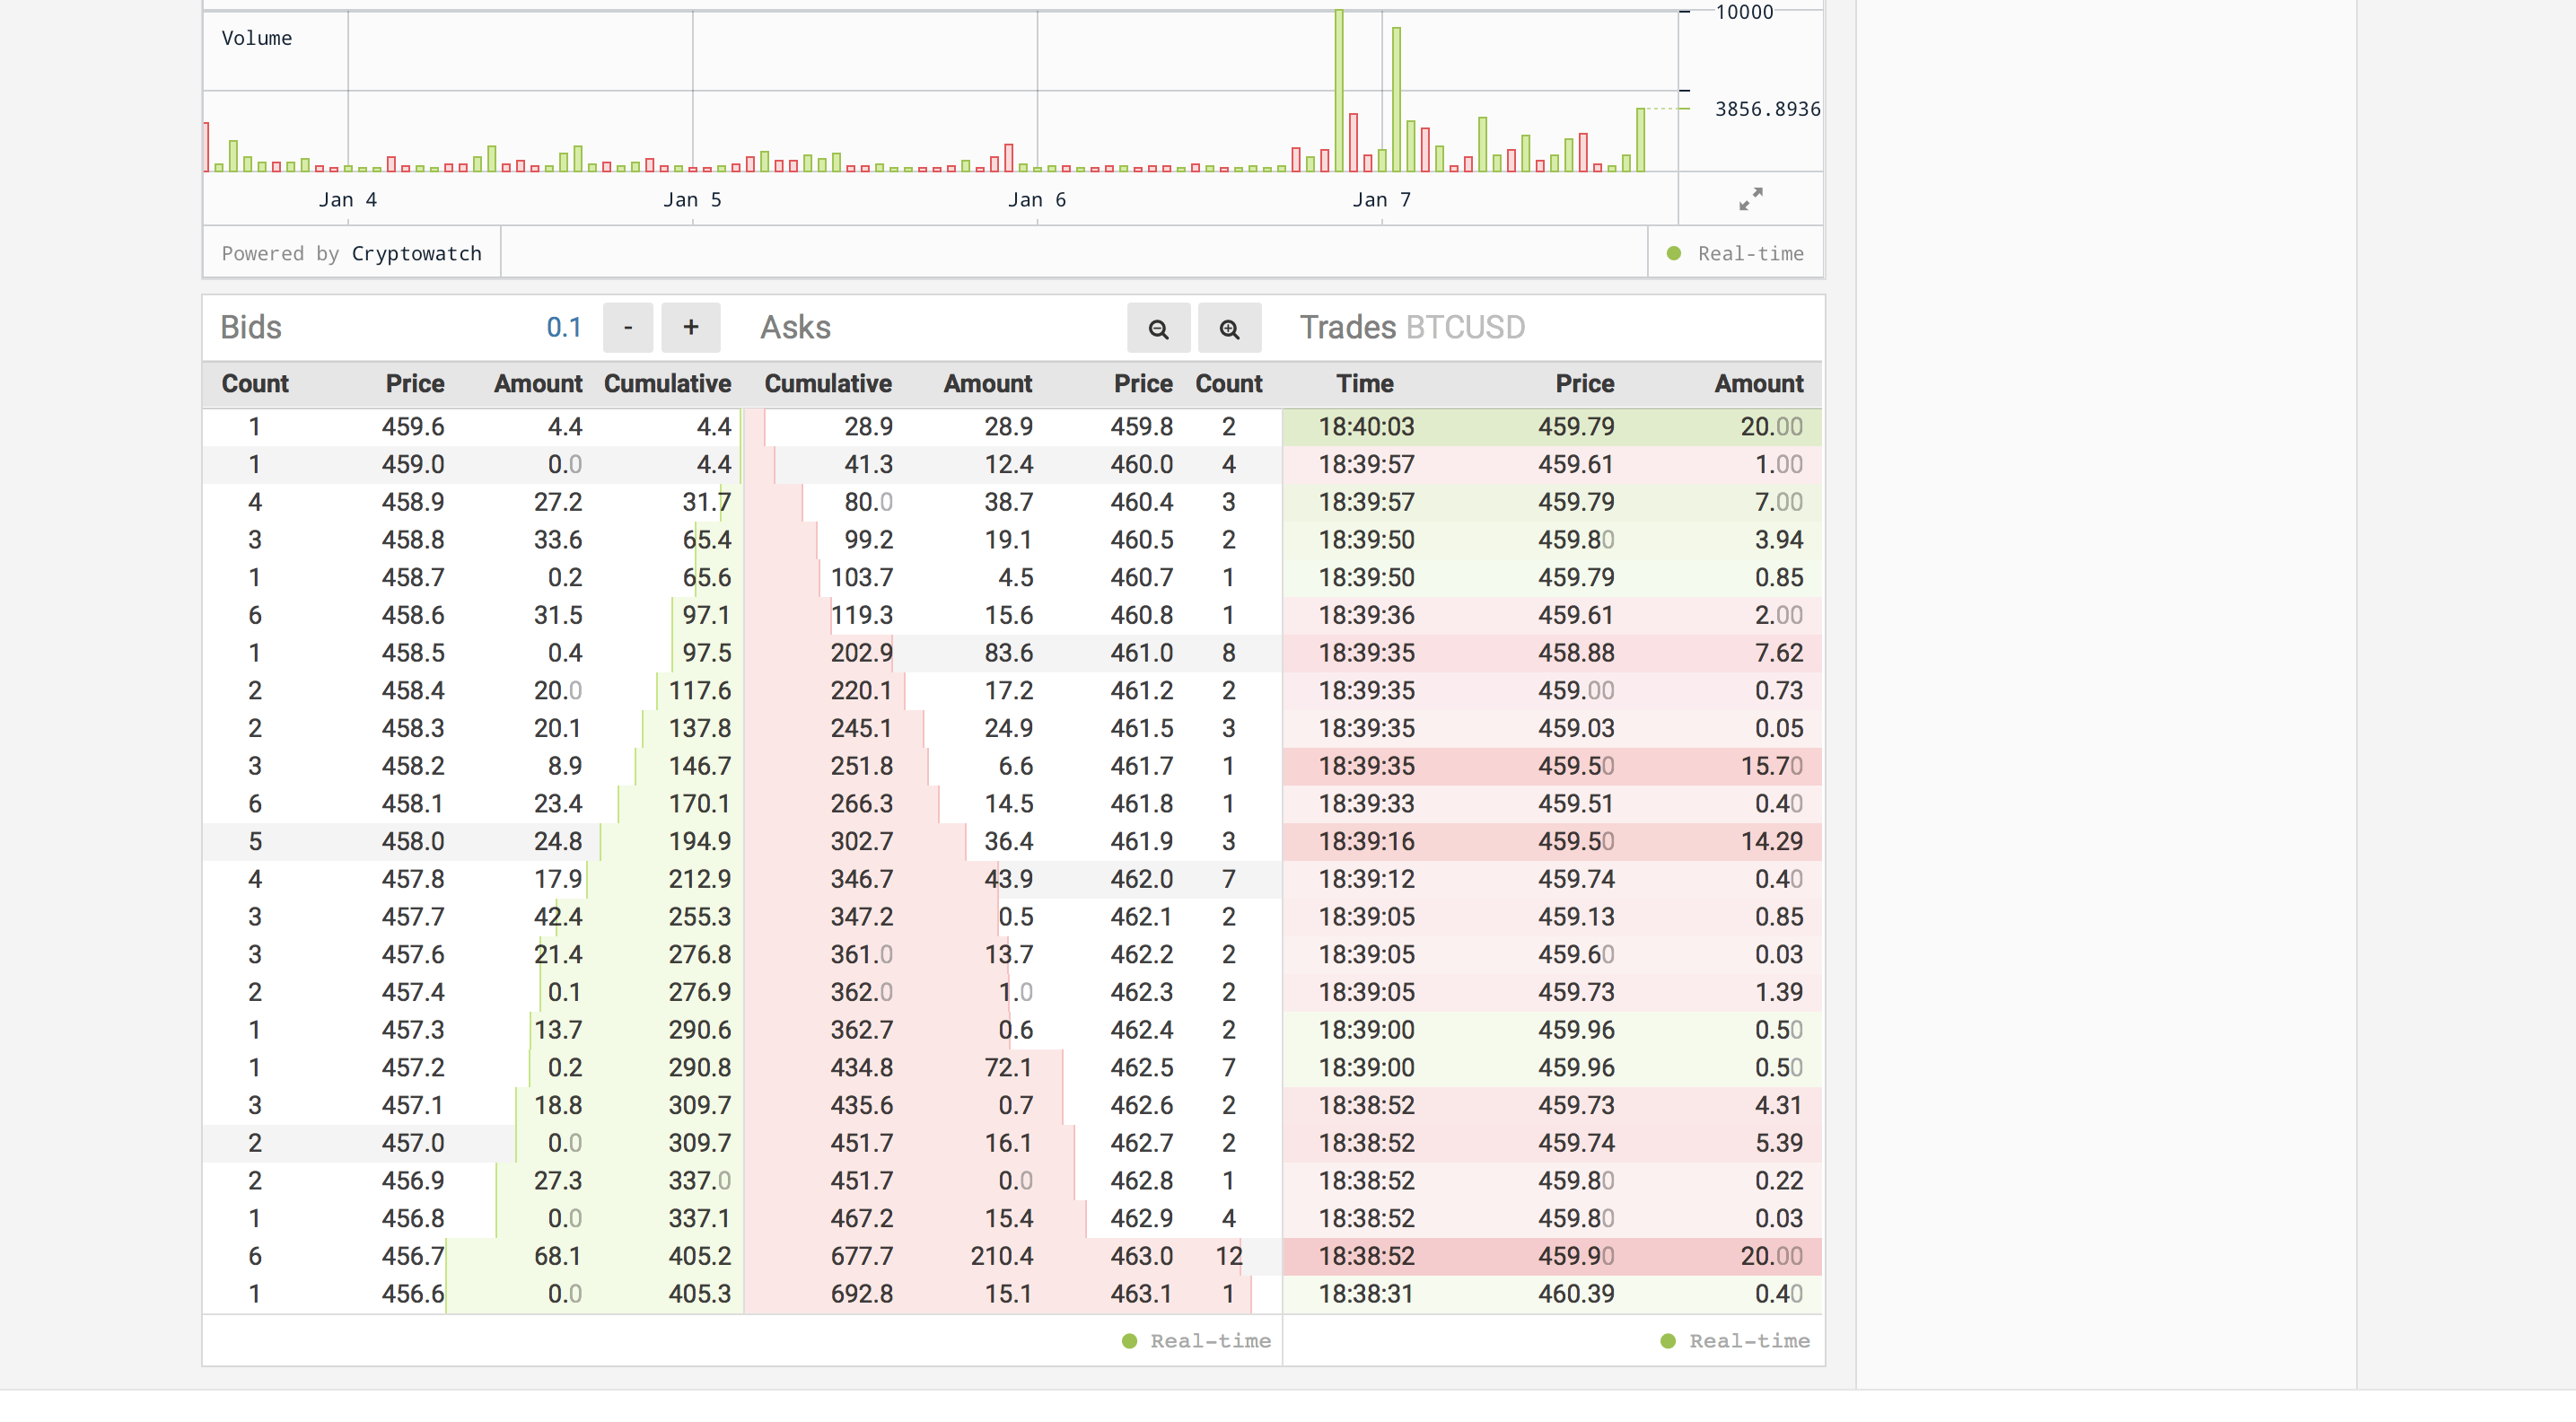
Task: Select the ask price 463.1
Action: point(1141,1294)
